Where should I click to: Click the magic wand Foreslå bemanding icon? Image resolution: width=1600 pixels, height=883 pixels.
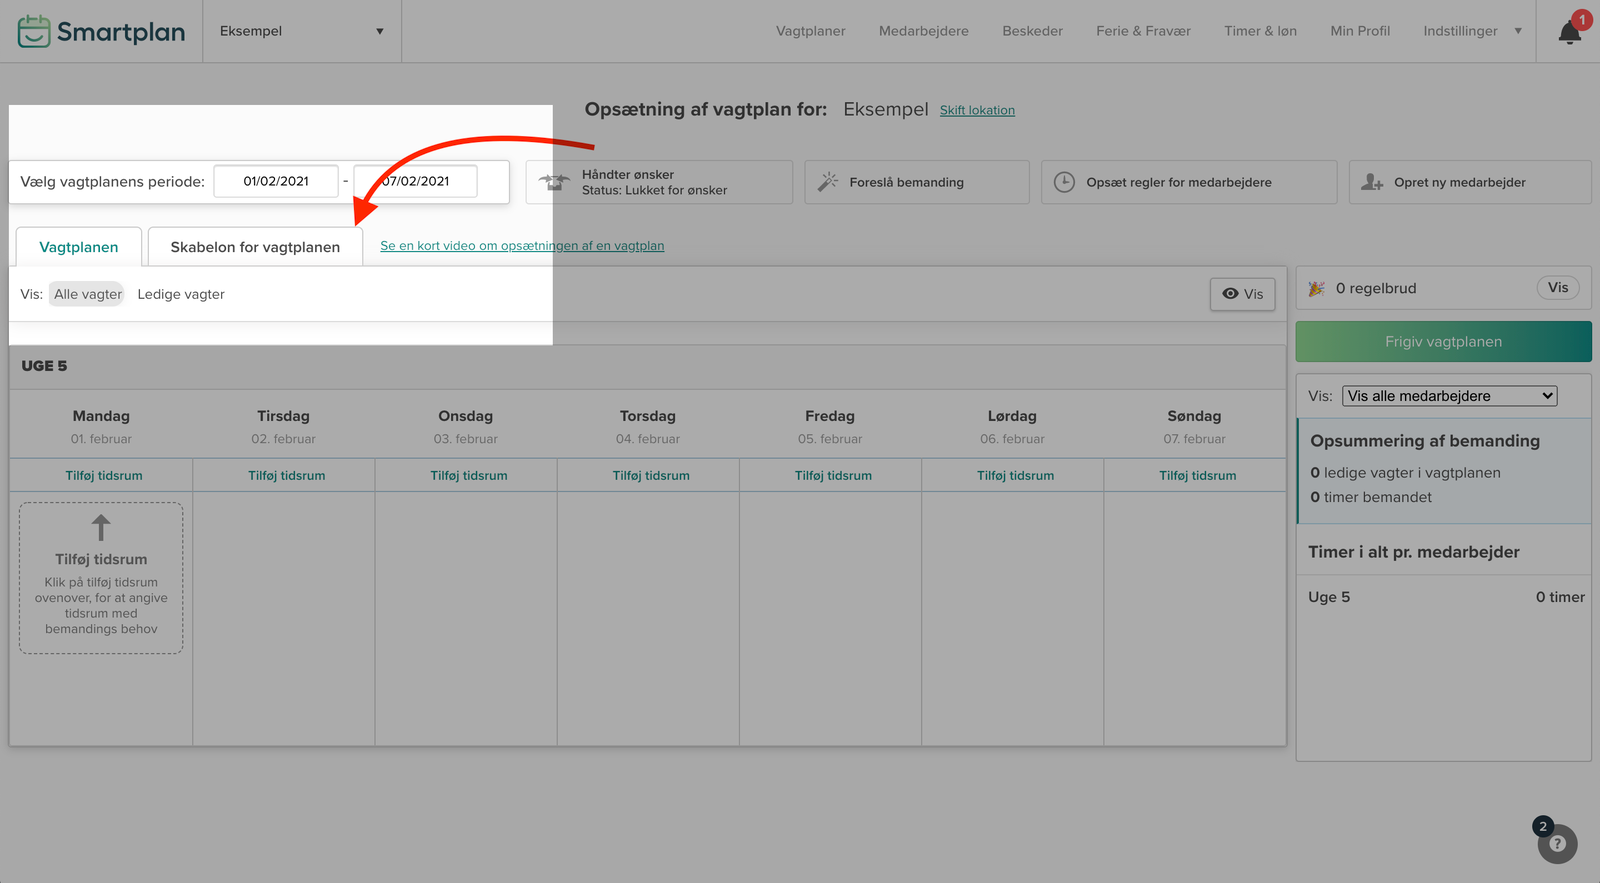[x=828, y=182]
